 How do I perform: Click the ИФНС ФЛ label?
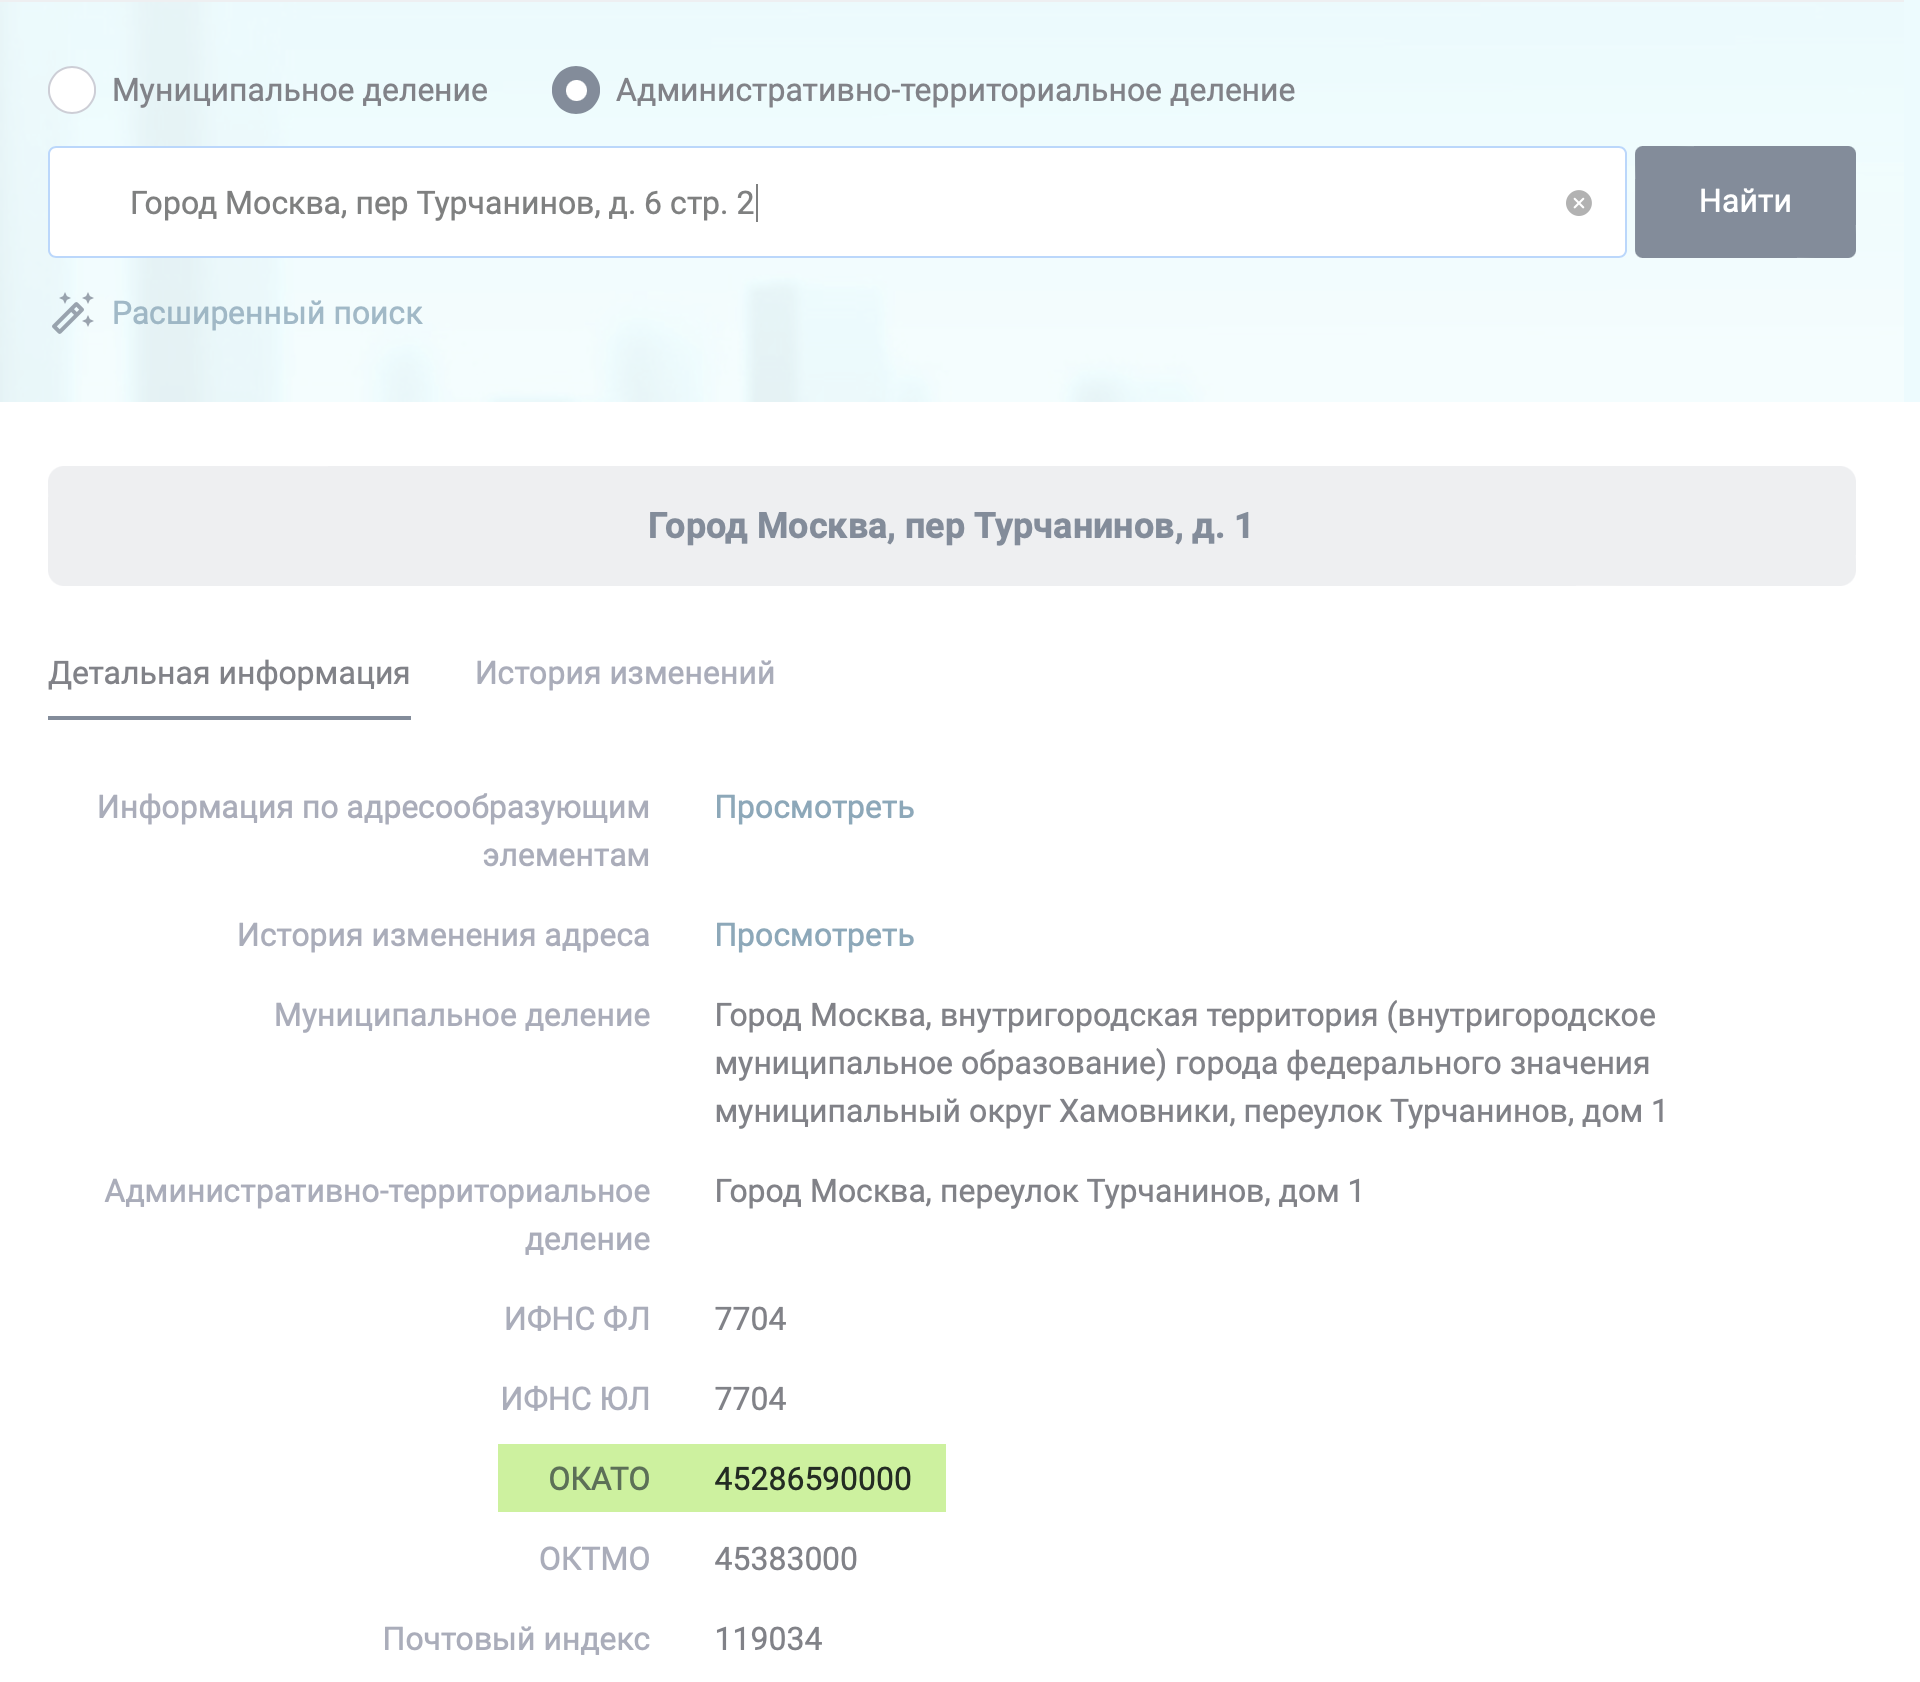[x=577, y=1319]
